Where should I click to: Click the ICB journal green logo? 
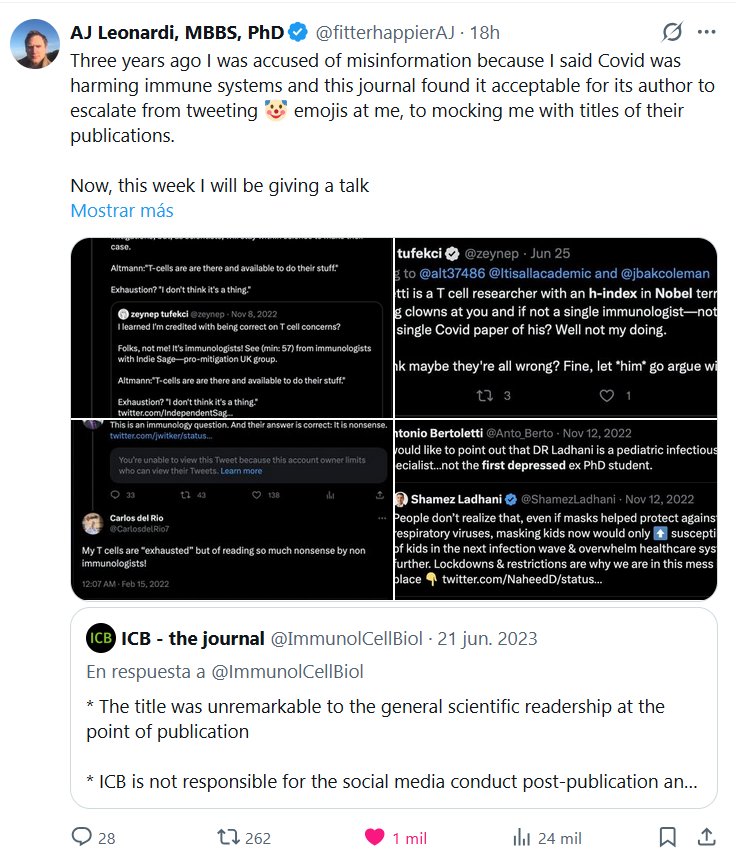[101, 638]
